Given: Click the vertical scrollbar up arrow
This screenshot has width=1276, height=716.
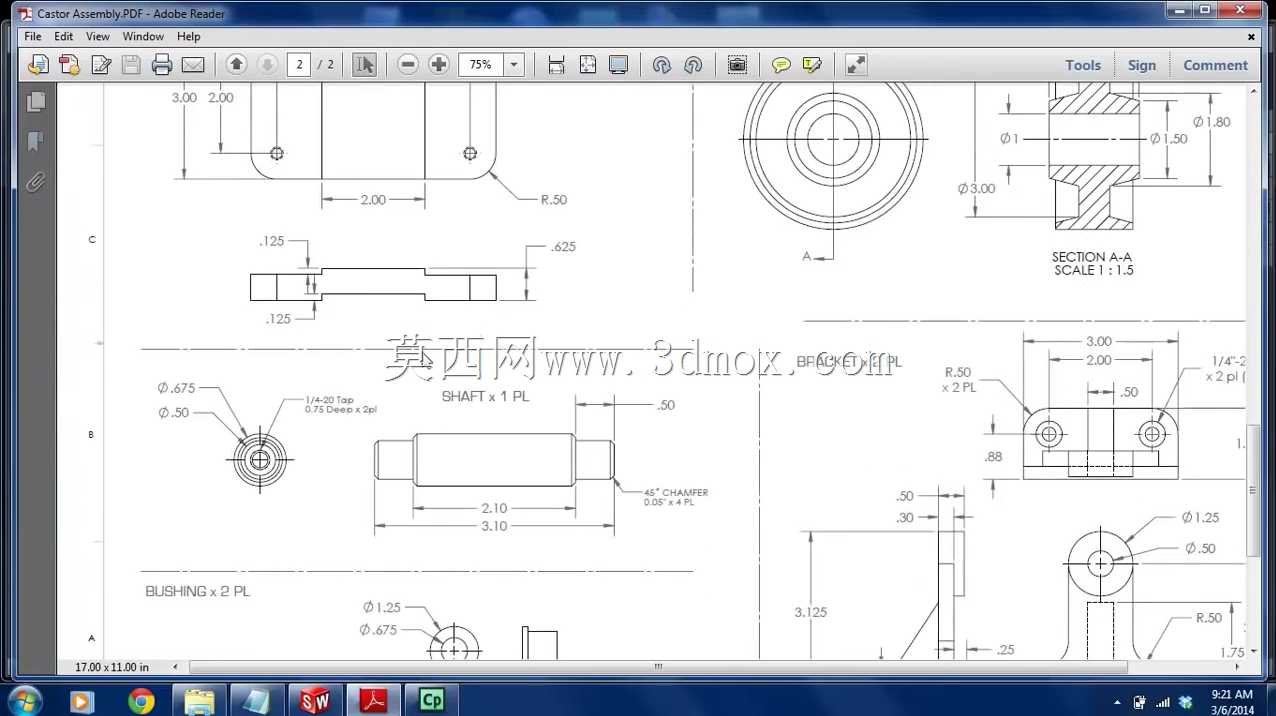Looking at the screenshot, I should (x=1253, y=92).
